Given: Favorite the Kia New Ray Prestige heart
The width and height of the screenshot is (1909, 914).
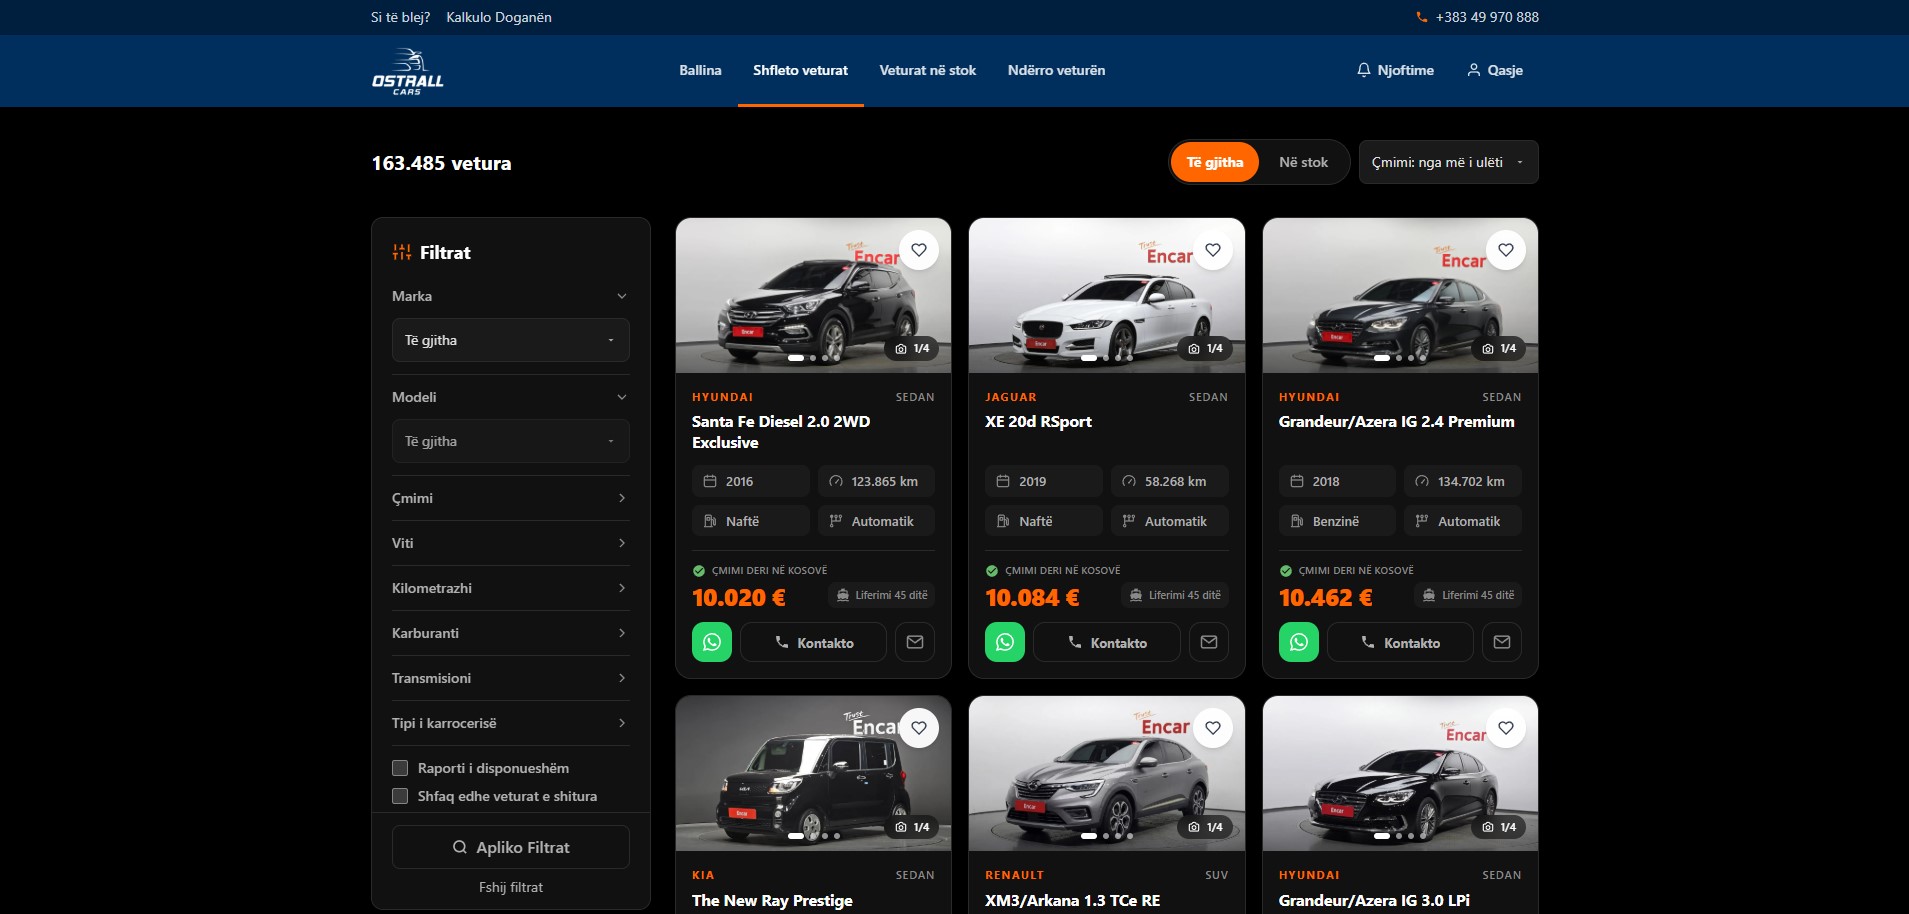Looking at the screenshot, I should (x=919, y=728).
